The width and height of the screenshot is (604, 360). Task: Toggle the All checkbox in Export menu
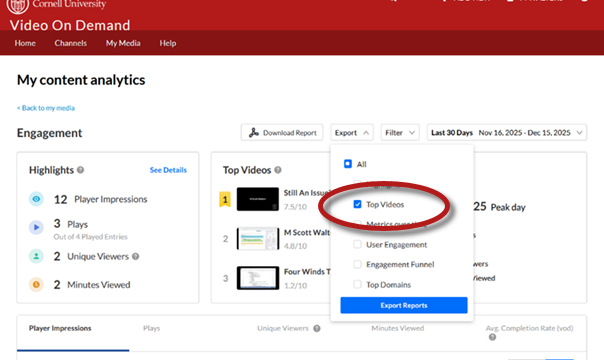348,164
